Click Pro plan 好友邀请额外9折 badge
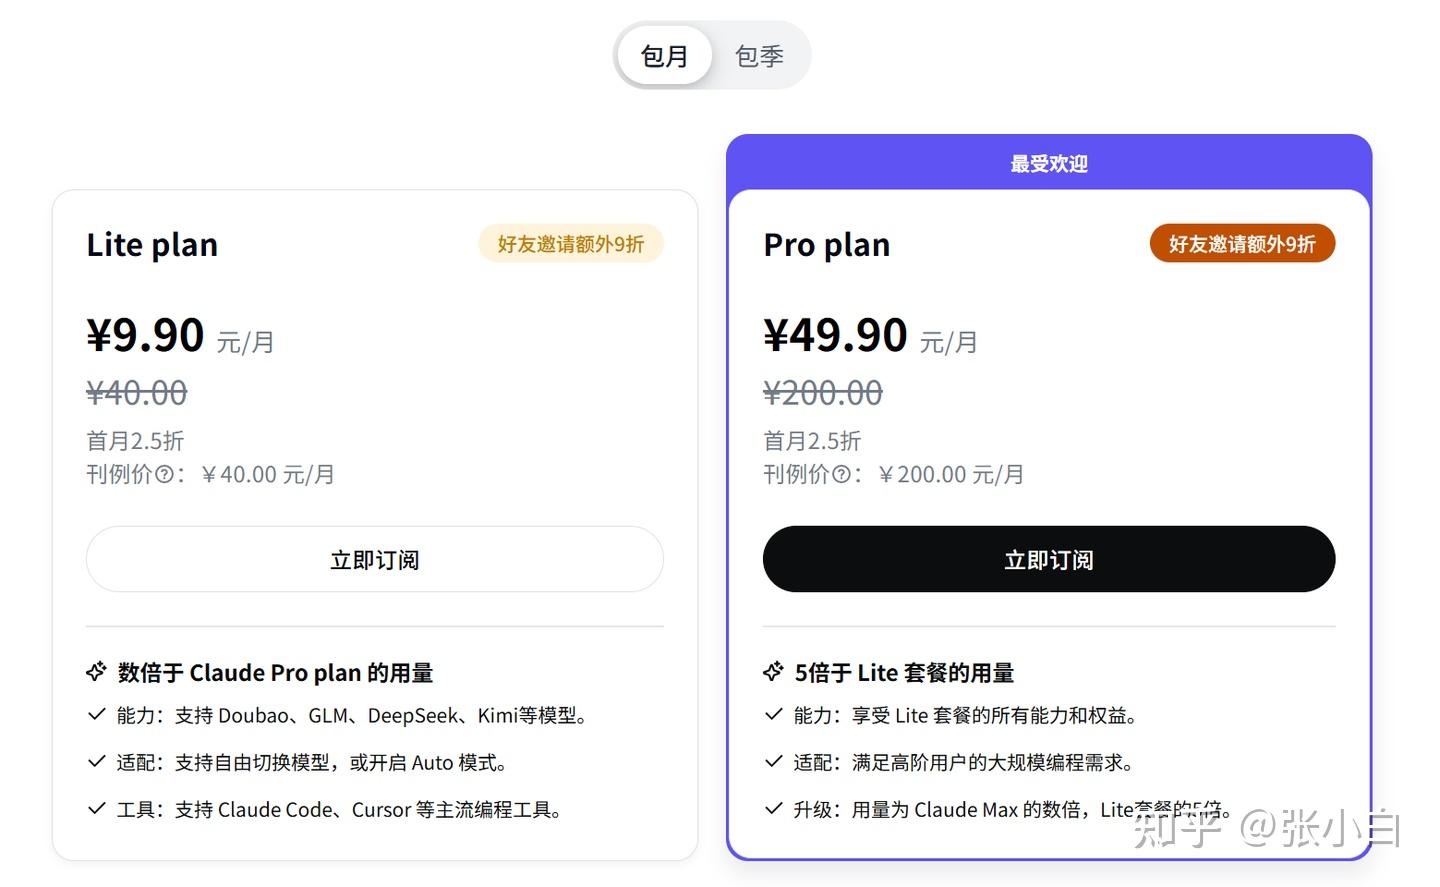Image resolution: width=1440 pixels, height=887 pixels. pos(1241,244)
